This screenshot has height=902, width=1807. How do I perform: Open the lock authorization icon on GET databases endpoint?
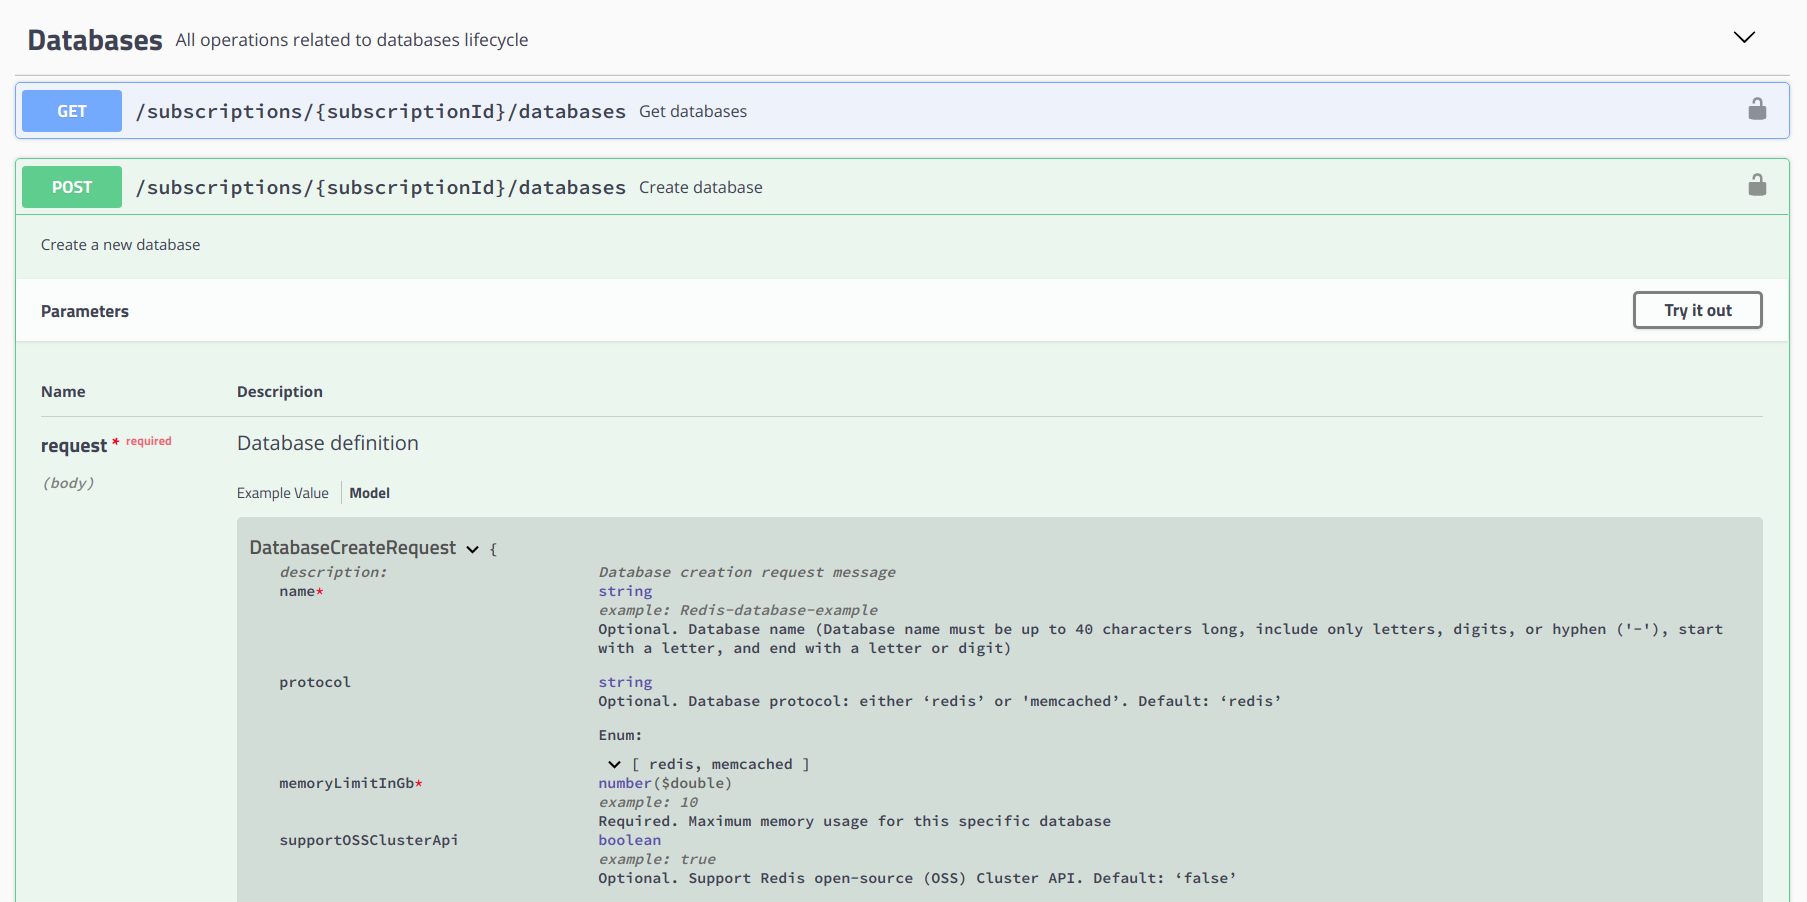pos(1758,110)
